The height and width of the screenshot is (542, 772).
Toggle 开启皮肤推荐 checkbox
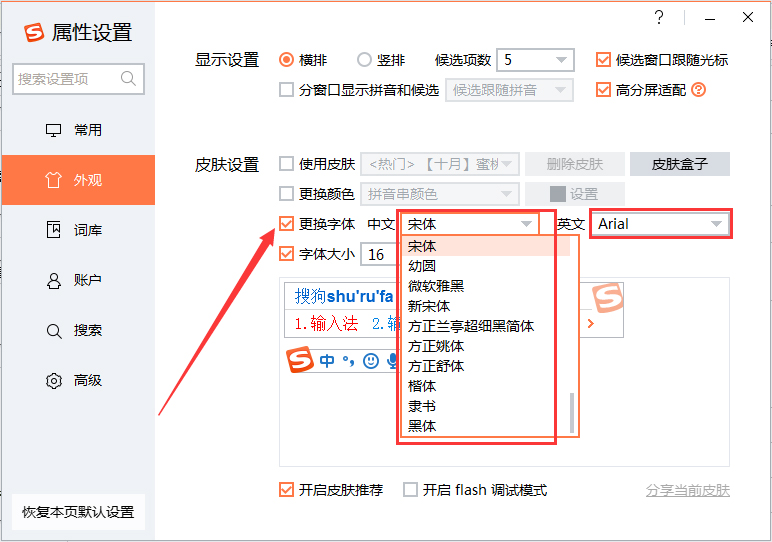tap(286, 490)
